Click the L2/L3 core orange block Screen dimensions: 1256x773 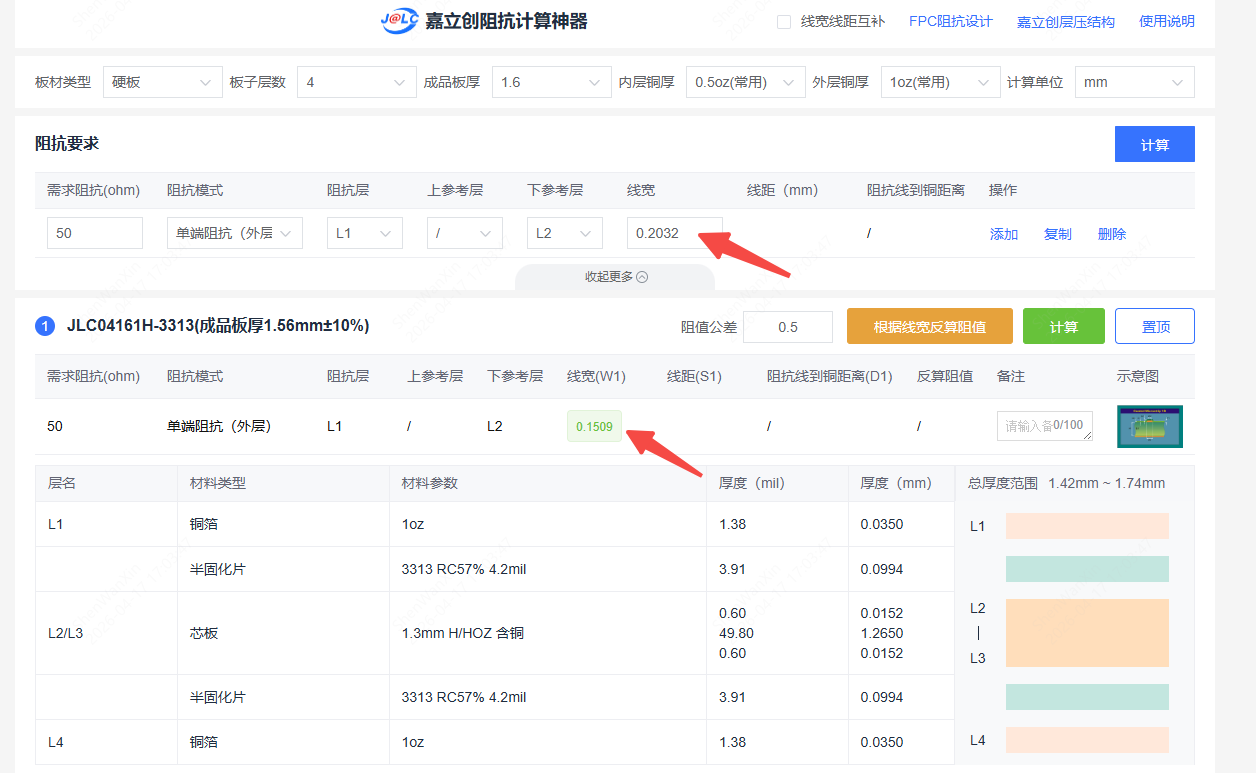click(1087, 633)
